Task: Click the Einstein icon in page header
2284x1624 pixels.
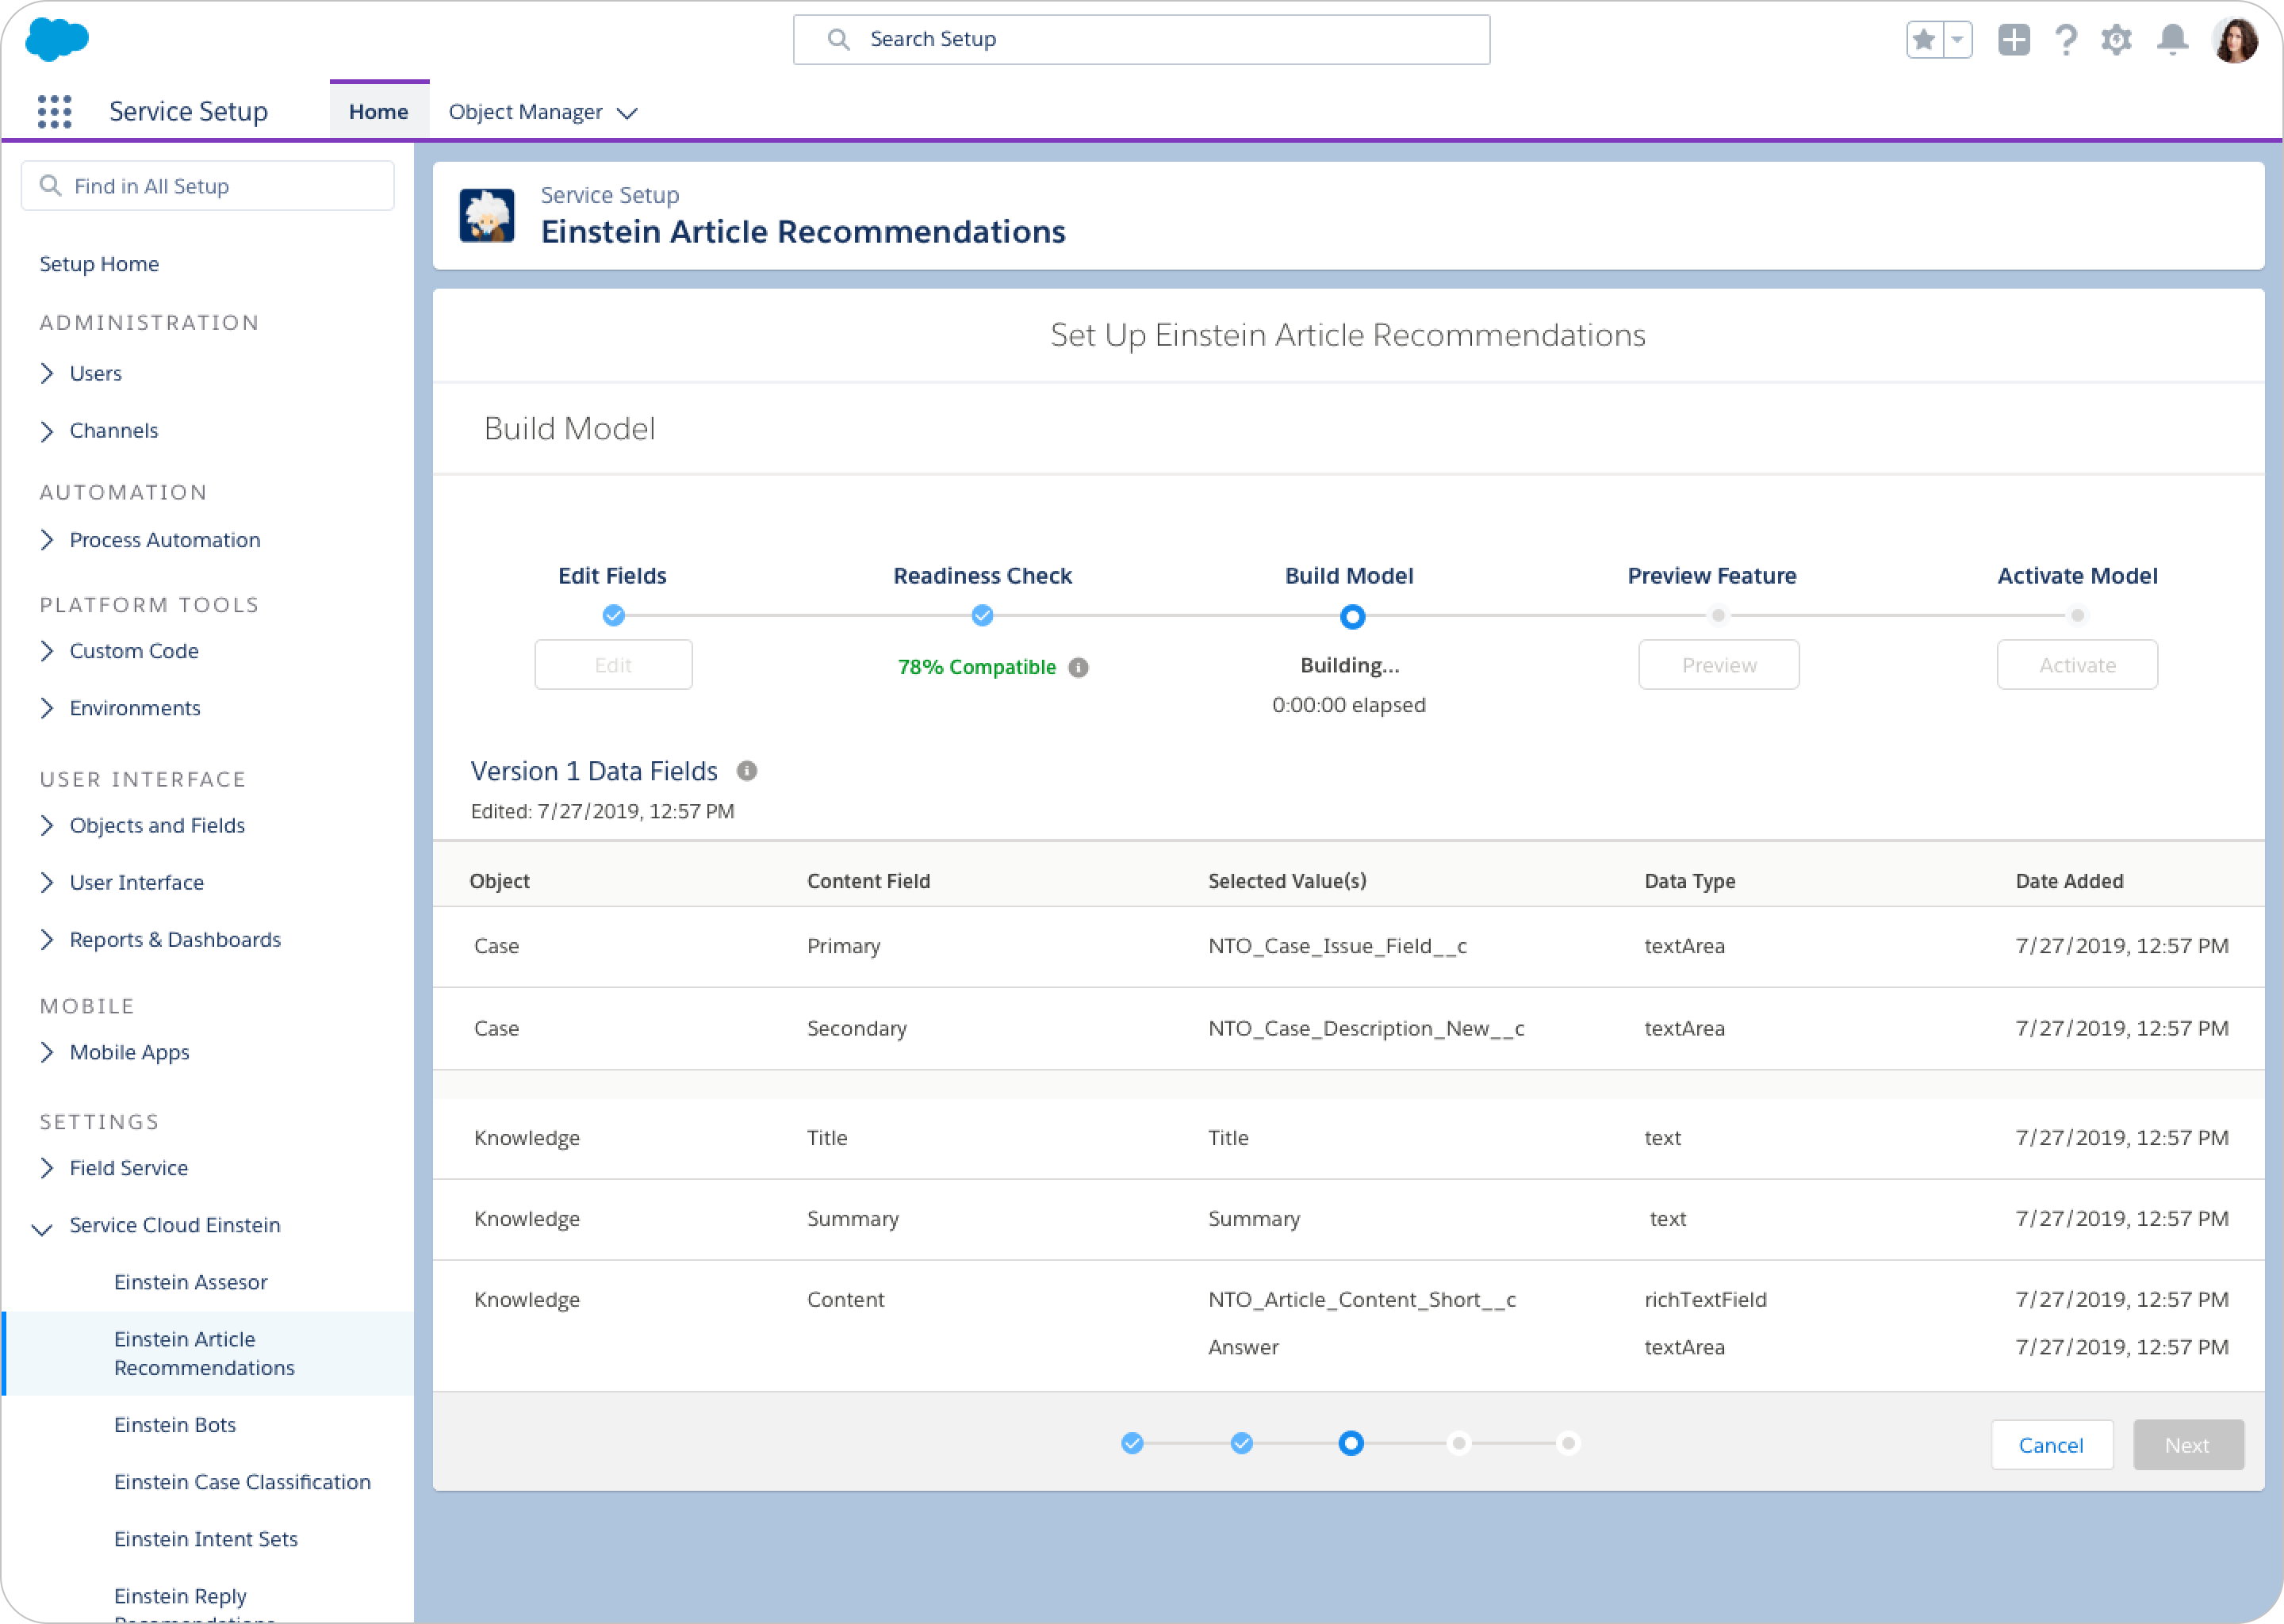Action: click(x=487, y=215)
